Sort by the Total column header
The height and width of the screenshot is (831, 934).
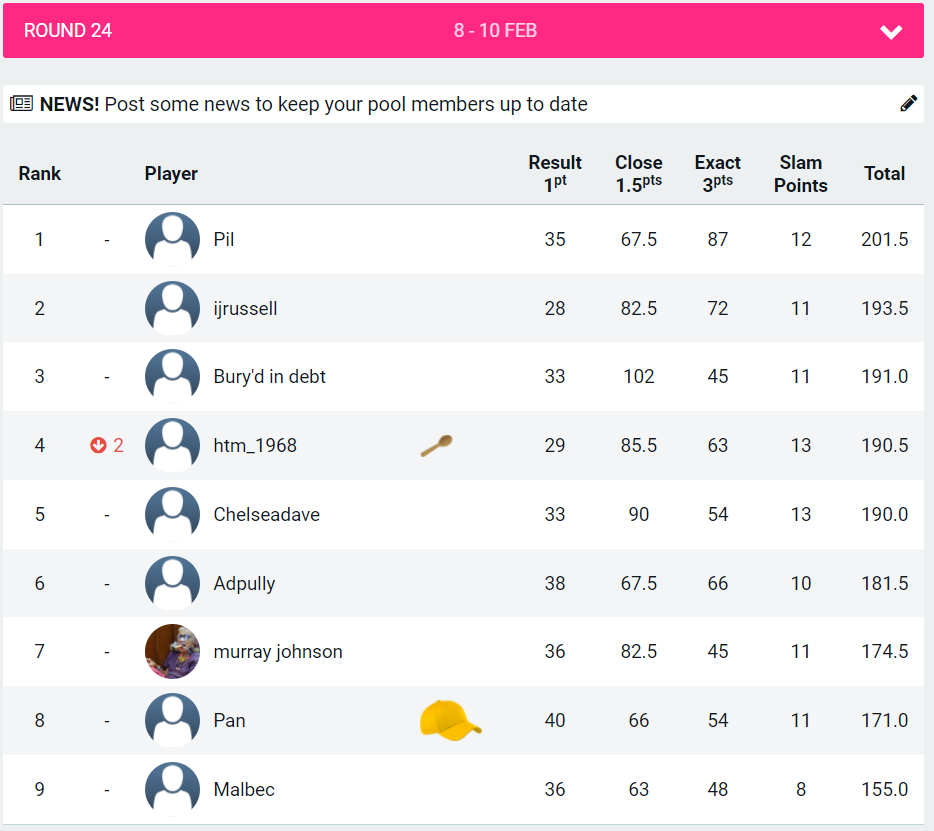(x=884, y=174)
